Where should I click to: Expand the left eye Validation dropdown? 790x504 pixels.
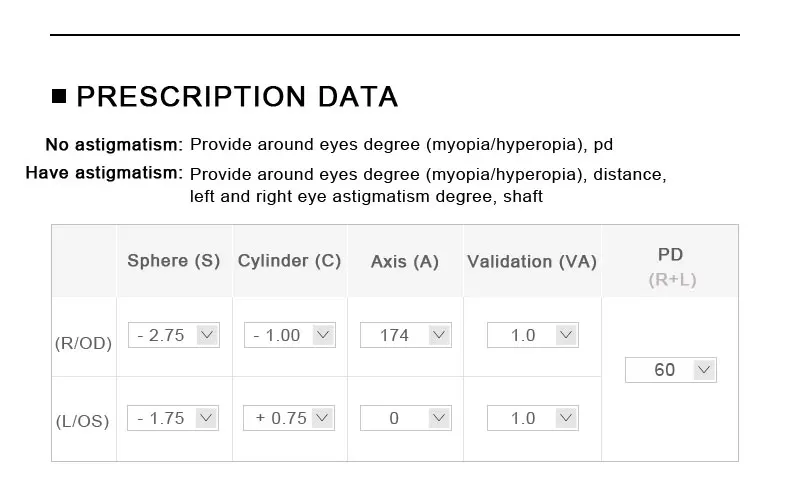[x=532, y=418]
